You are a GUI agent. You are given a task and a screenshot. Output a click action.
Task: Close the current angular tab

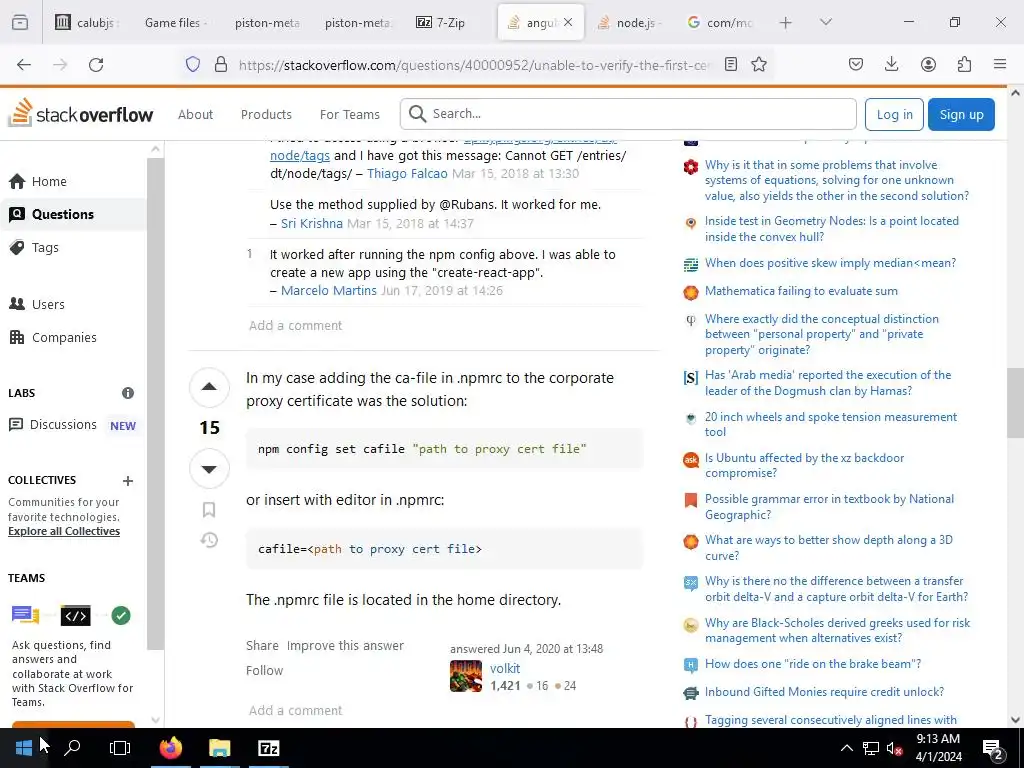click(x=568, y=22)
